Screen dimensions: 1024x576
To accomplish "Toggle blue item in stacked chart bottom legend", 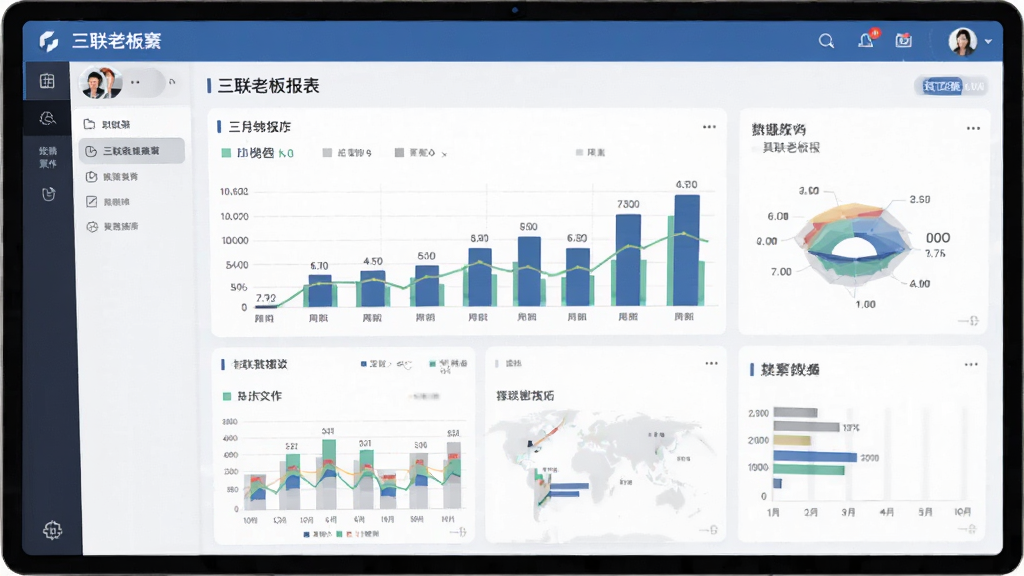I will [x=317, y=534].
